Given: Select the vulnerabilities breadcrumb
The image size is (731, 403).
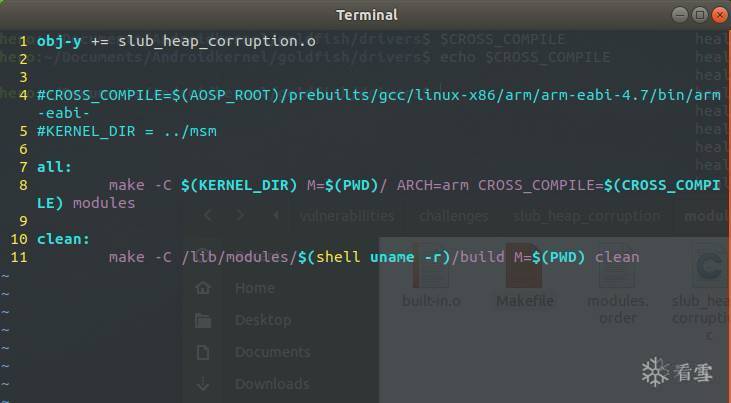Looking at the screenshot, I should point(347,216).
